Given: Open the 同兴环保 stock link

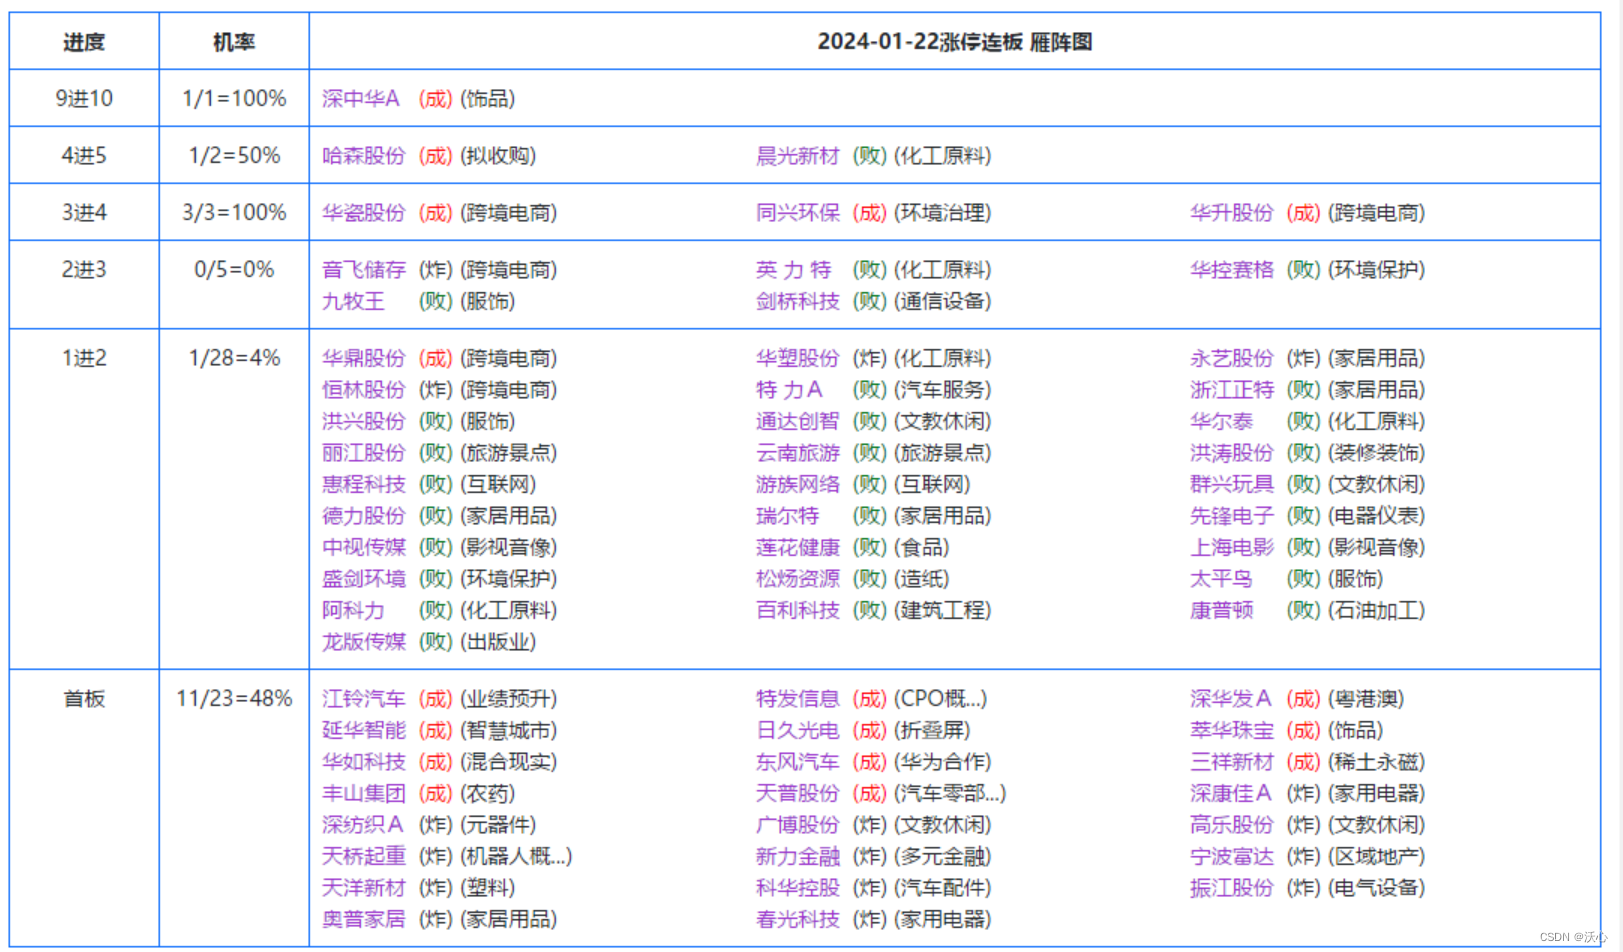Looking at the screenshot, I should pos(798,213).
